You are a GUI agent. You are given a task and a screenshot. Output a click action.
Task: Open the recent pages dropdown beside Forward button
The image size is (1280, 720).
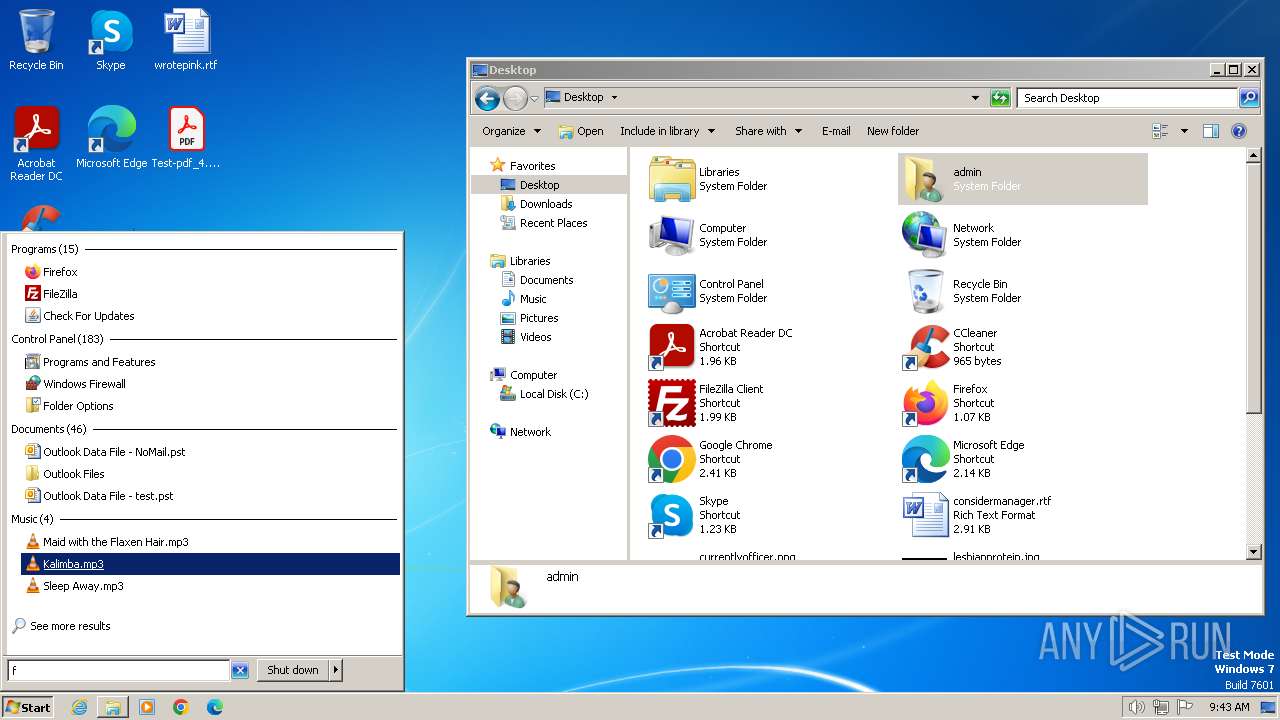(535, 98)
